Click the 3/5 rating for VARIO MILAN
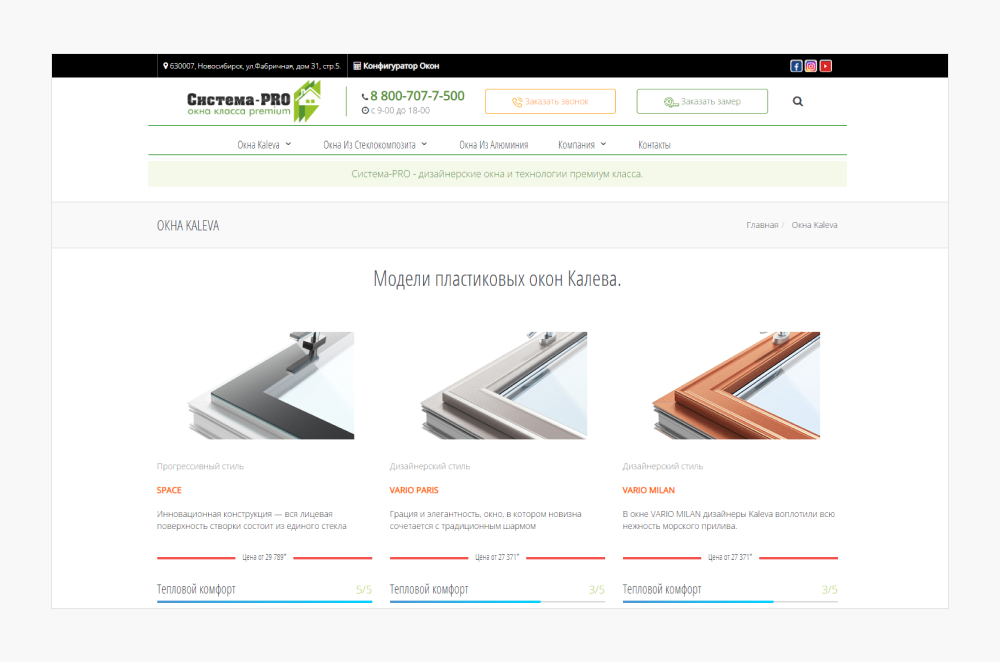This screenshot has width=1000, height=662. point(829,590)
